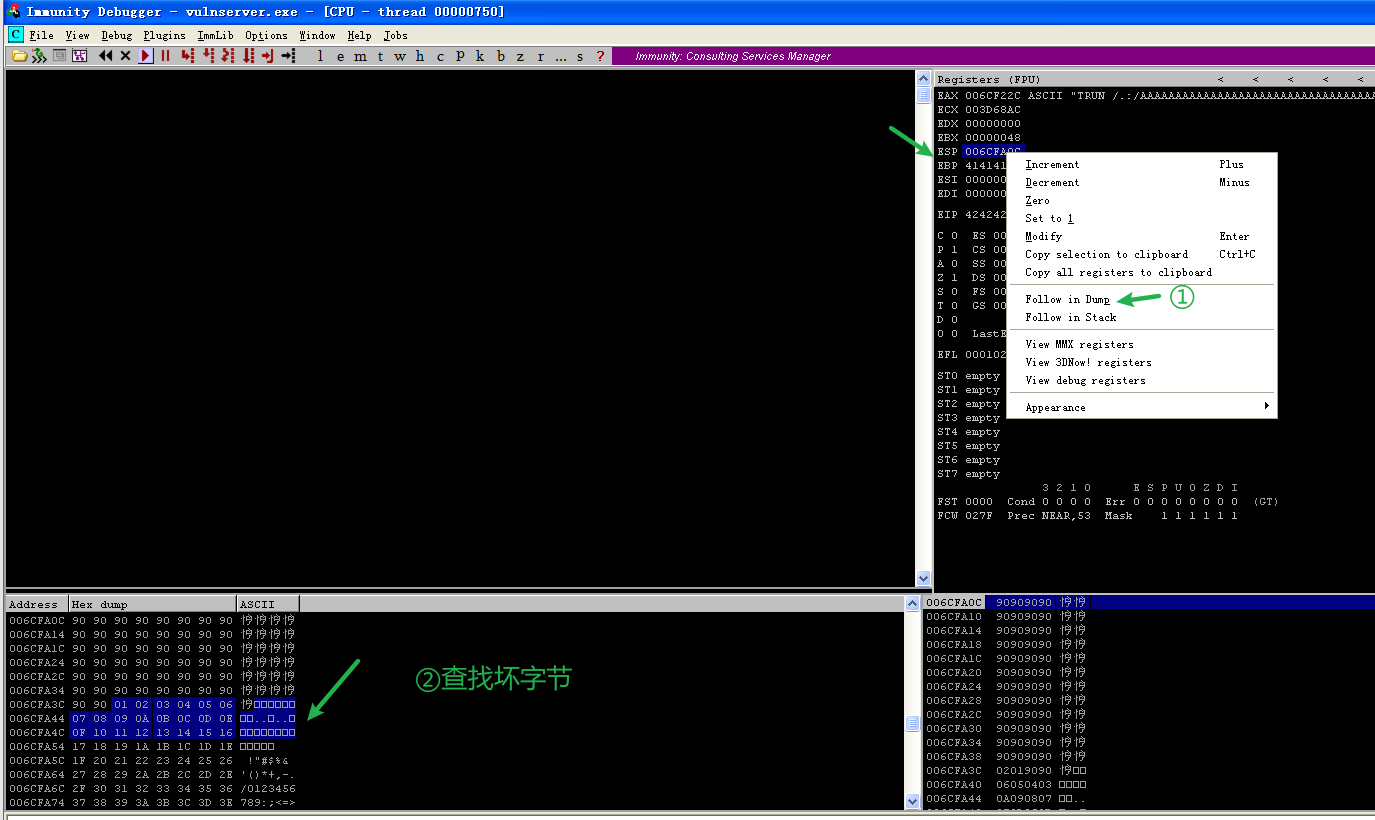Open the Window menu
Image resolution: width=1375 pixels, height=820 pixels.
click(317, 35)
